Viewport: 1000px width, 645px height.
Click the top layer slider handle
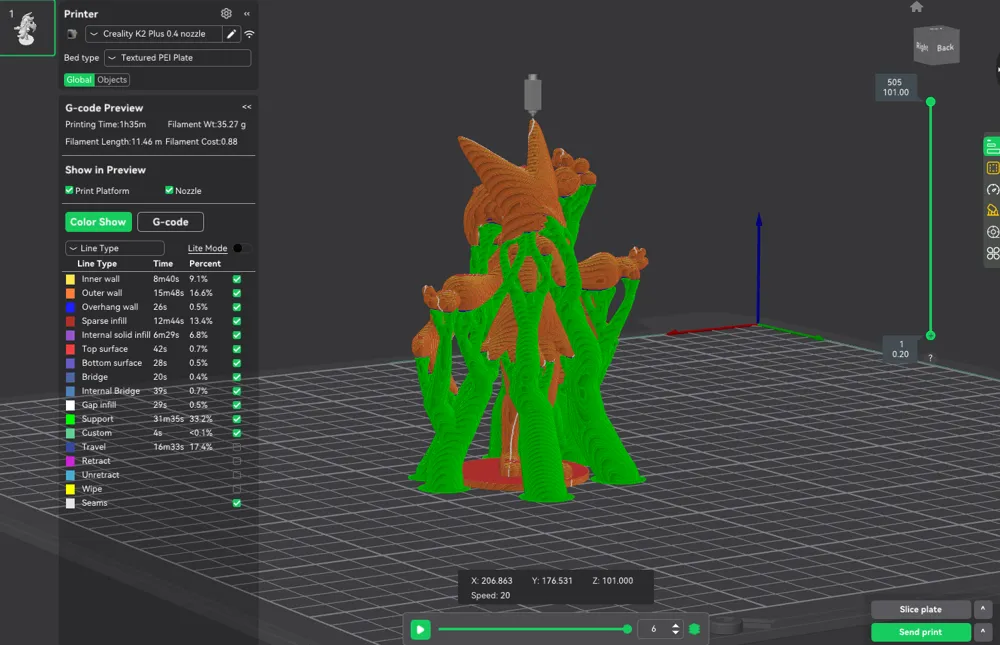tap(930, 102)
